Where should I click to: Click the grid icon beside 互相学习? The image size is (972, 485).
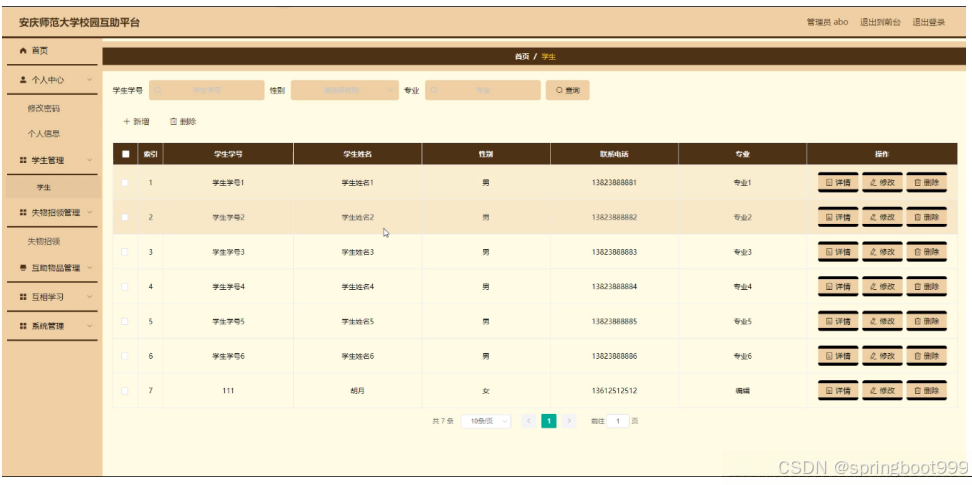[24, 297]
